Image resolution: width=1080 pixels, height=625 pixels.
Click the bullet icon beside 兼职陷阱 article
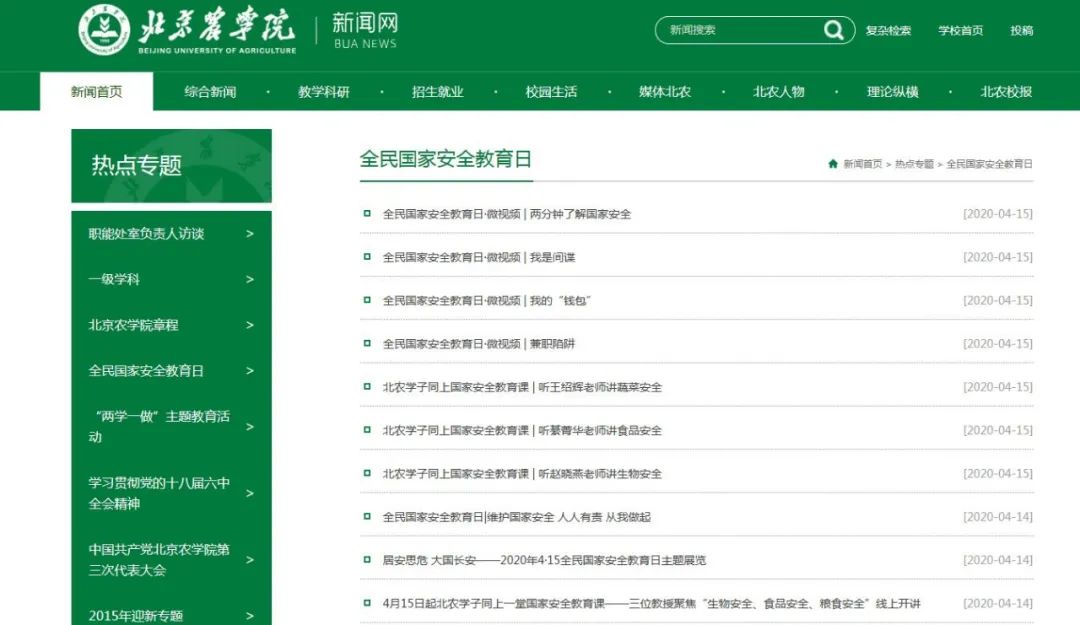pos(367,343)
